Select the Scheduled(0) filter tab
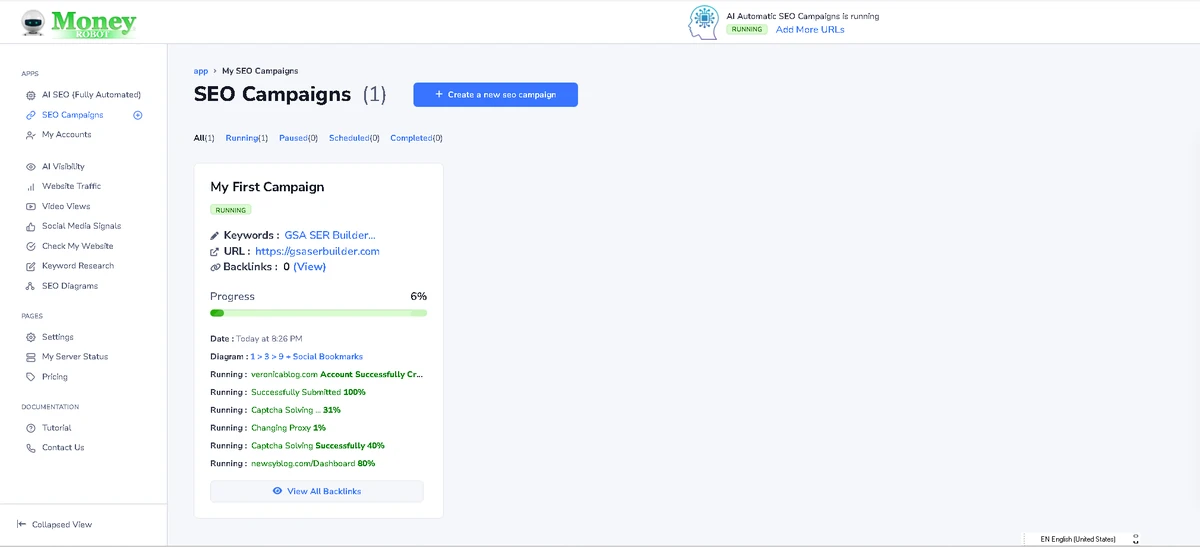 354,138
